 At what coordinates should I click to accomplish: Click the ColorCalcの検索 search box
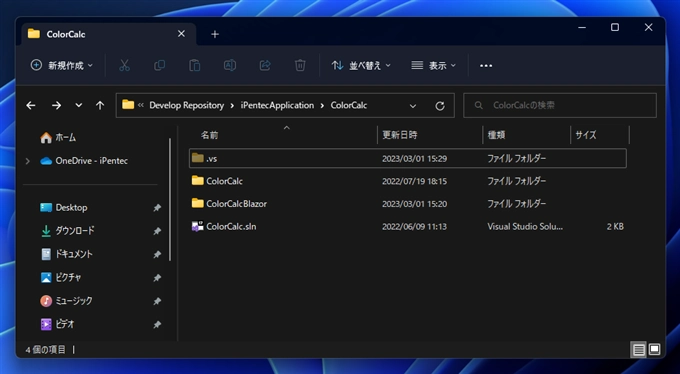point(560,105)
